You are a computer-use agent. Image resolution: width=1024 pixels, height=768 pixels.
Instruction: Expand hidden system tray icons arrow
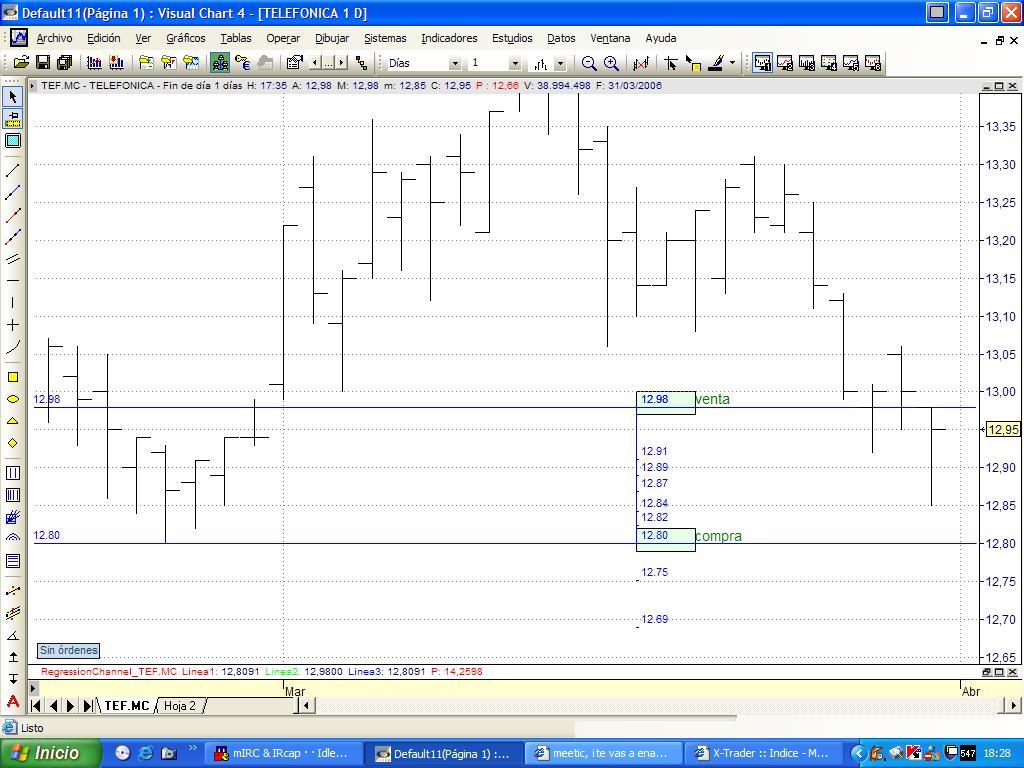[x=858, y=753]
